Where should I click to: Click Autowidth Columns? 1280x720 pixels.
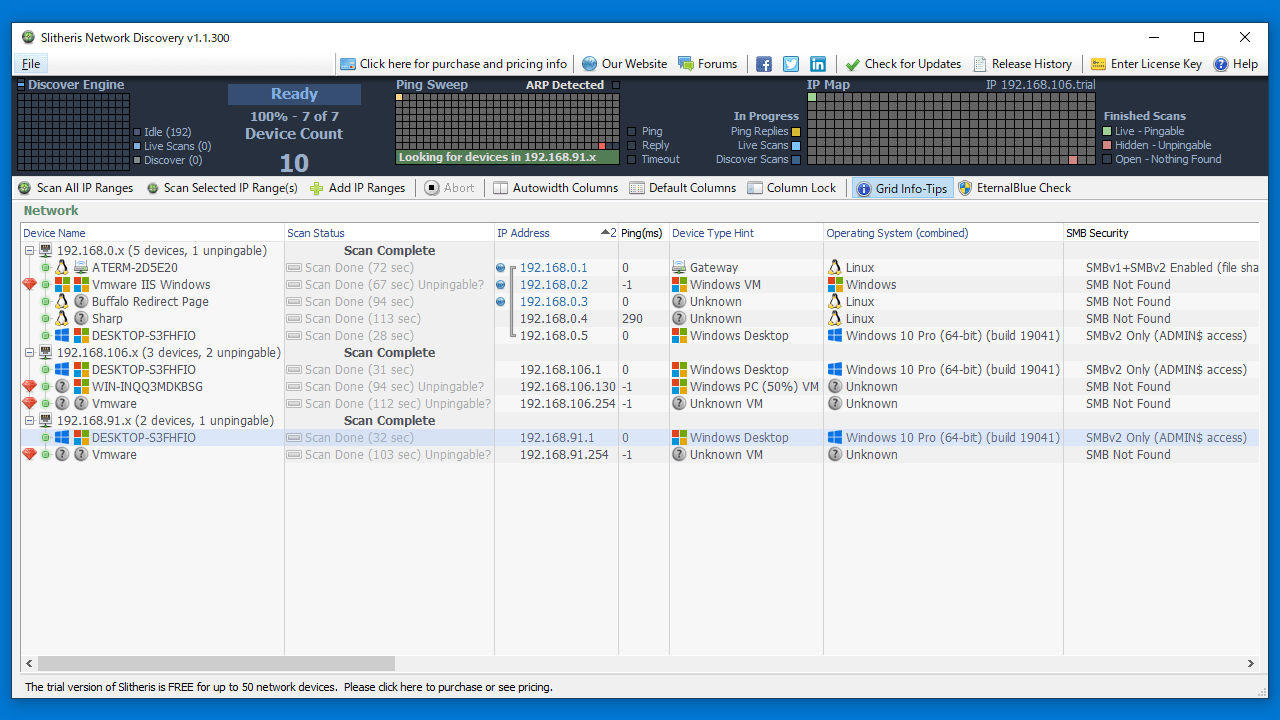[x=556, y=188]
